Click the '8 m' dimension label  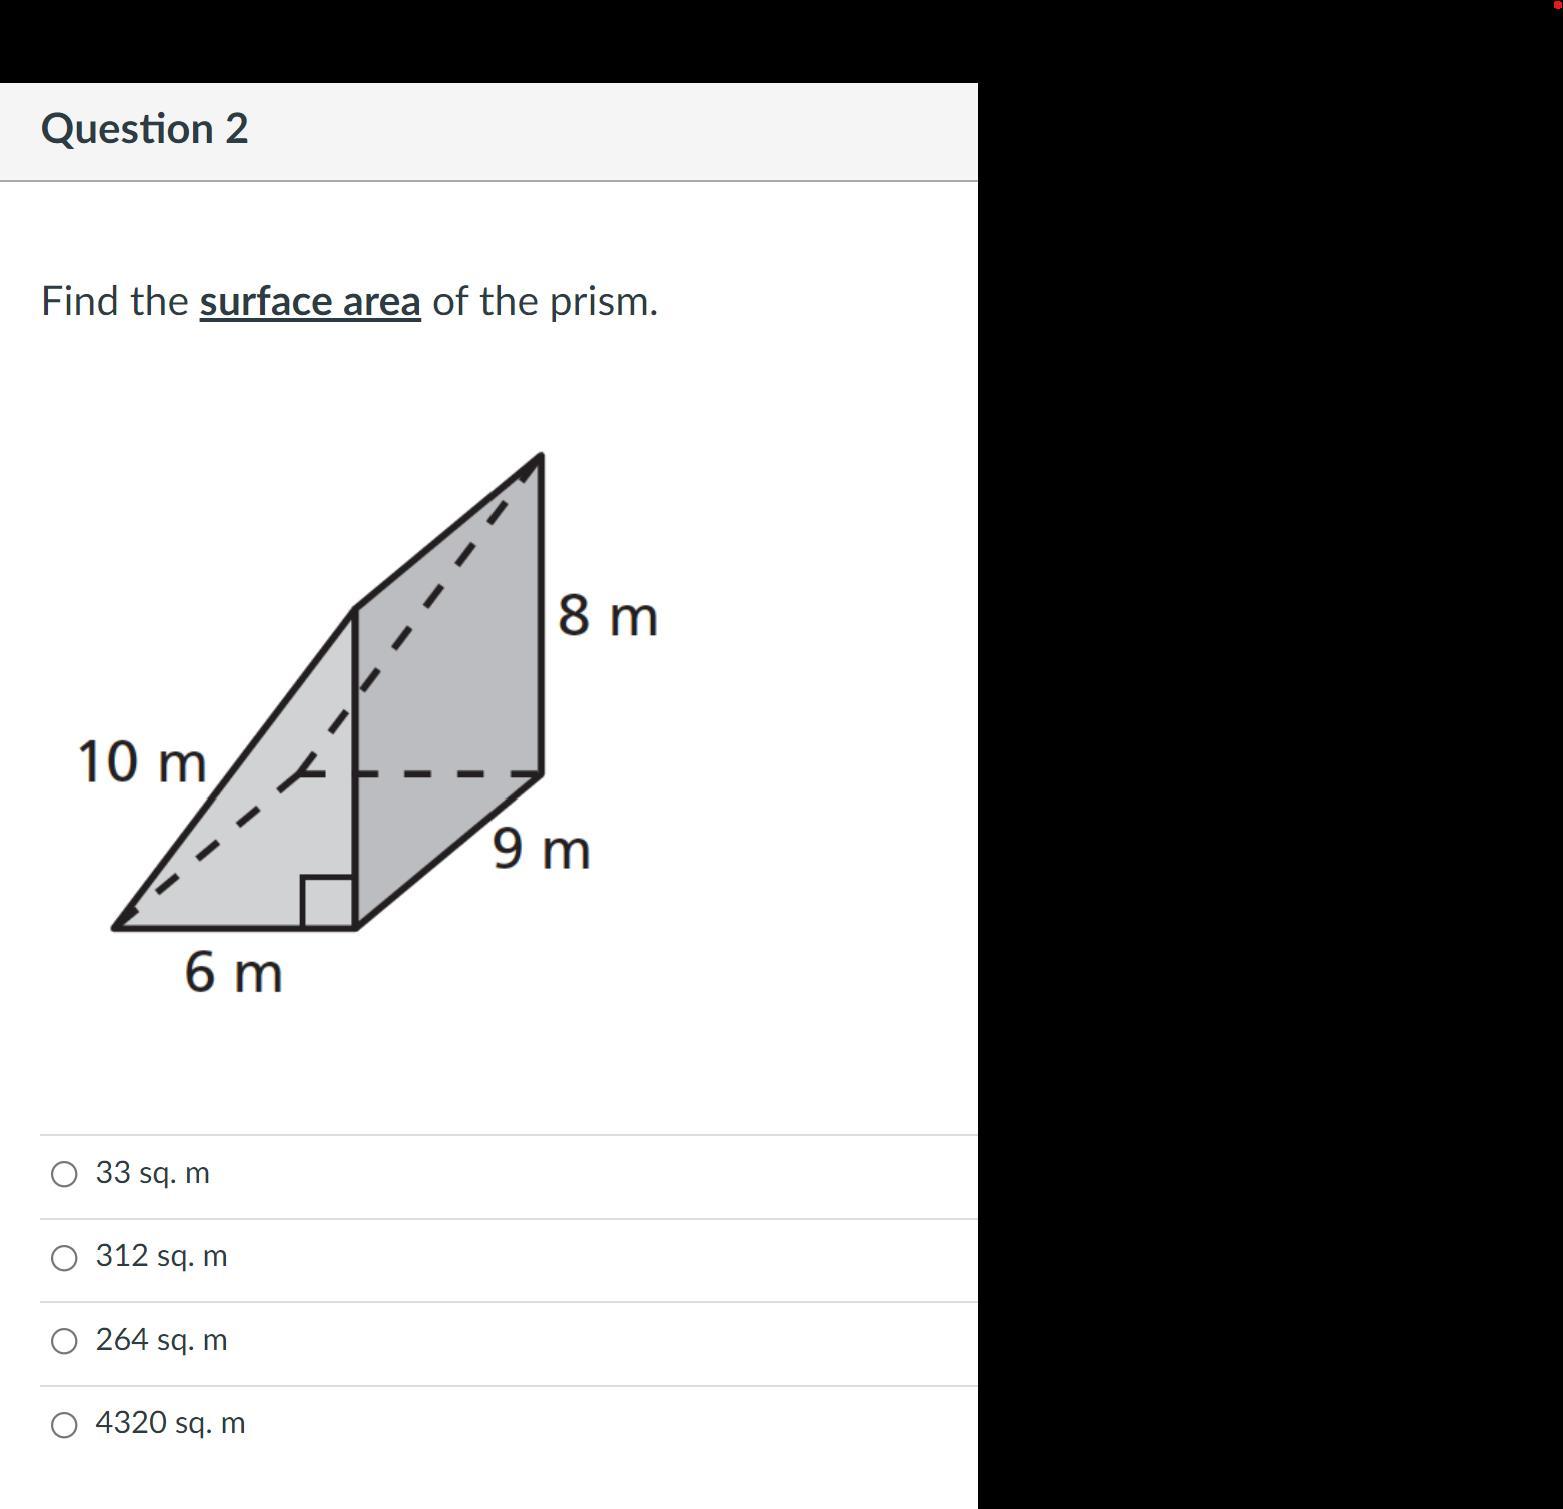point(608,615)
